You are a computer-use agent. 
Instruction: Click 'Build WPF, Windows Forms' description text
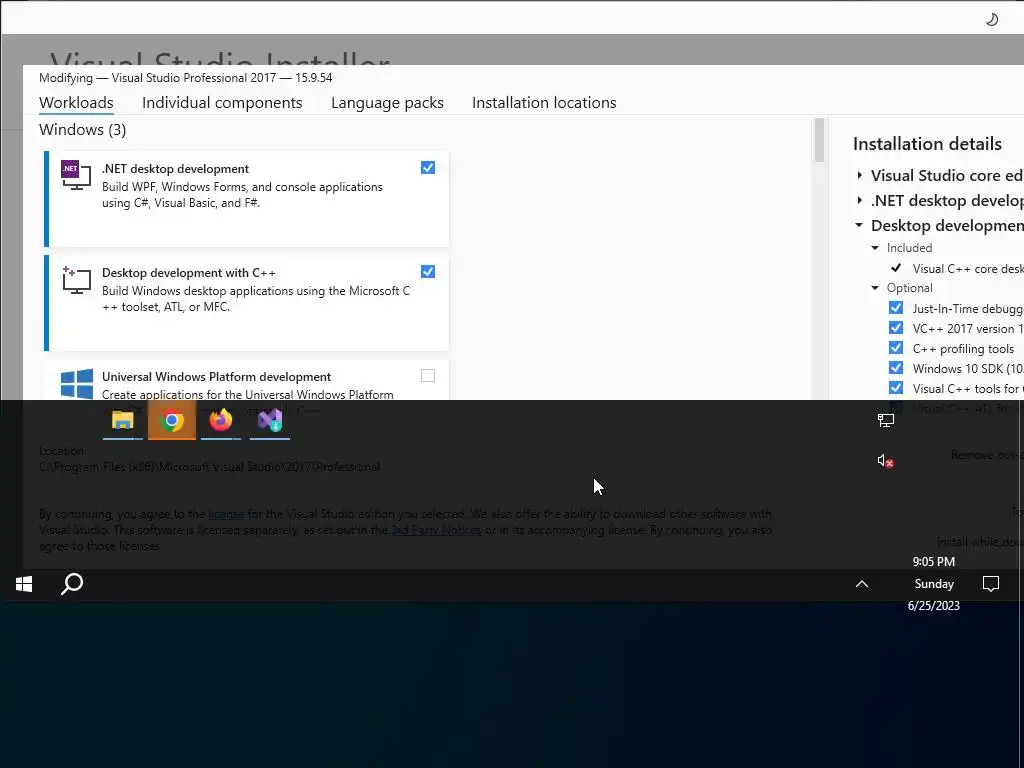(242, 195)
